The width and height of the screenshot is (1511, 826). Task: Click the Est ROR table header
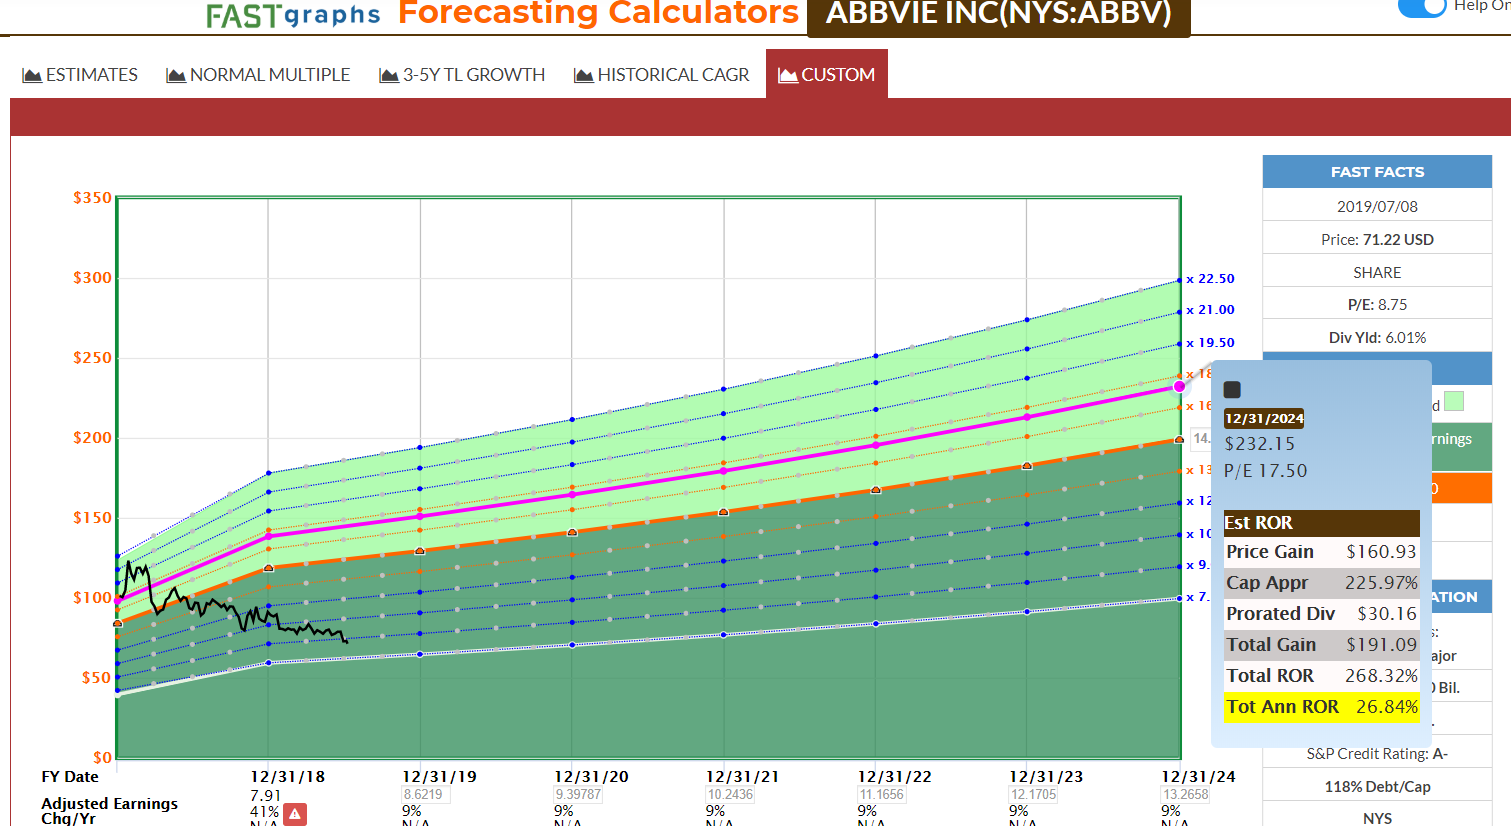coord(1322,523)
